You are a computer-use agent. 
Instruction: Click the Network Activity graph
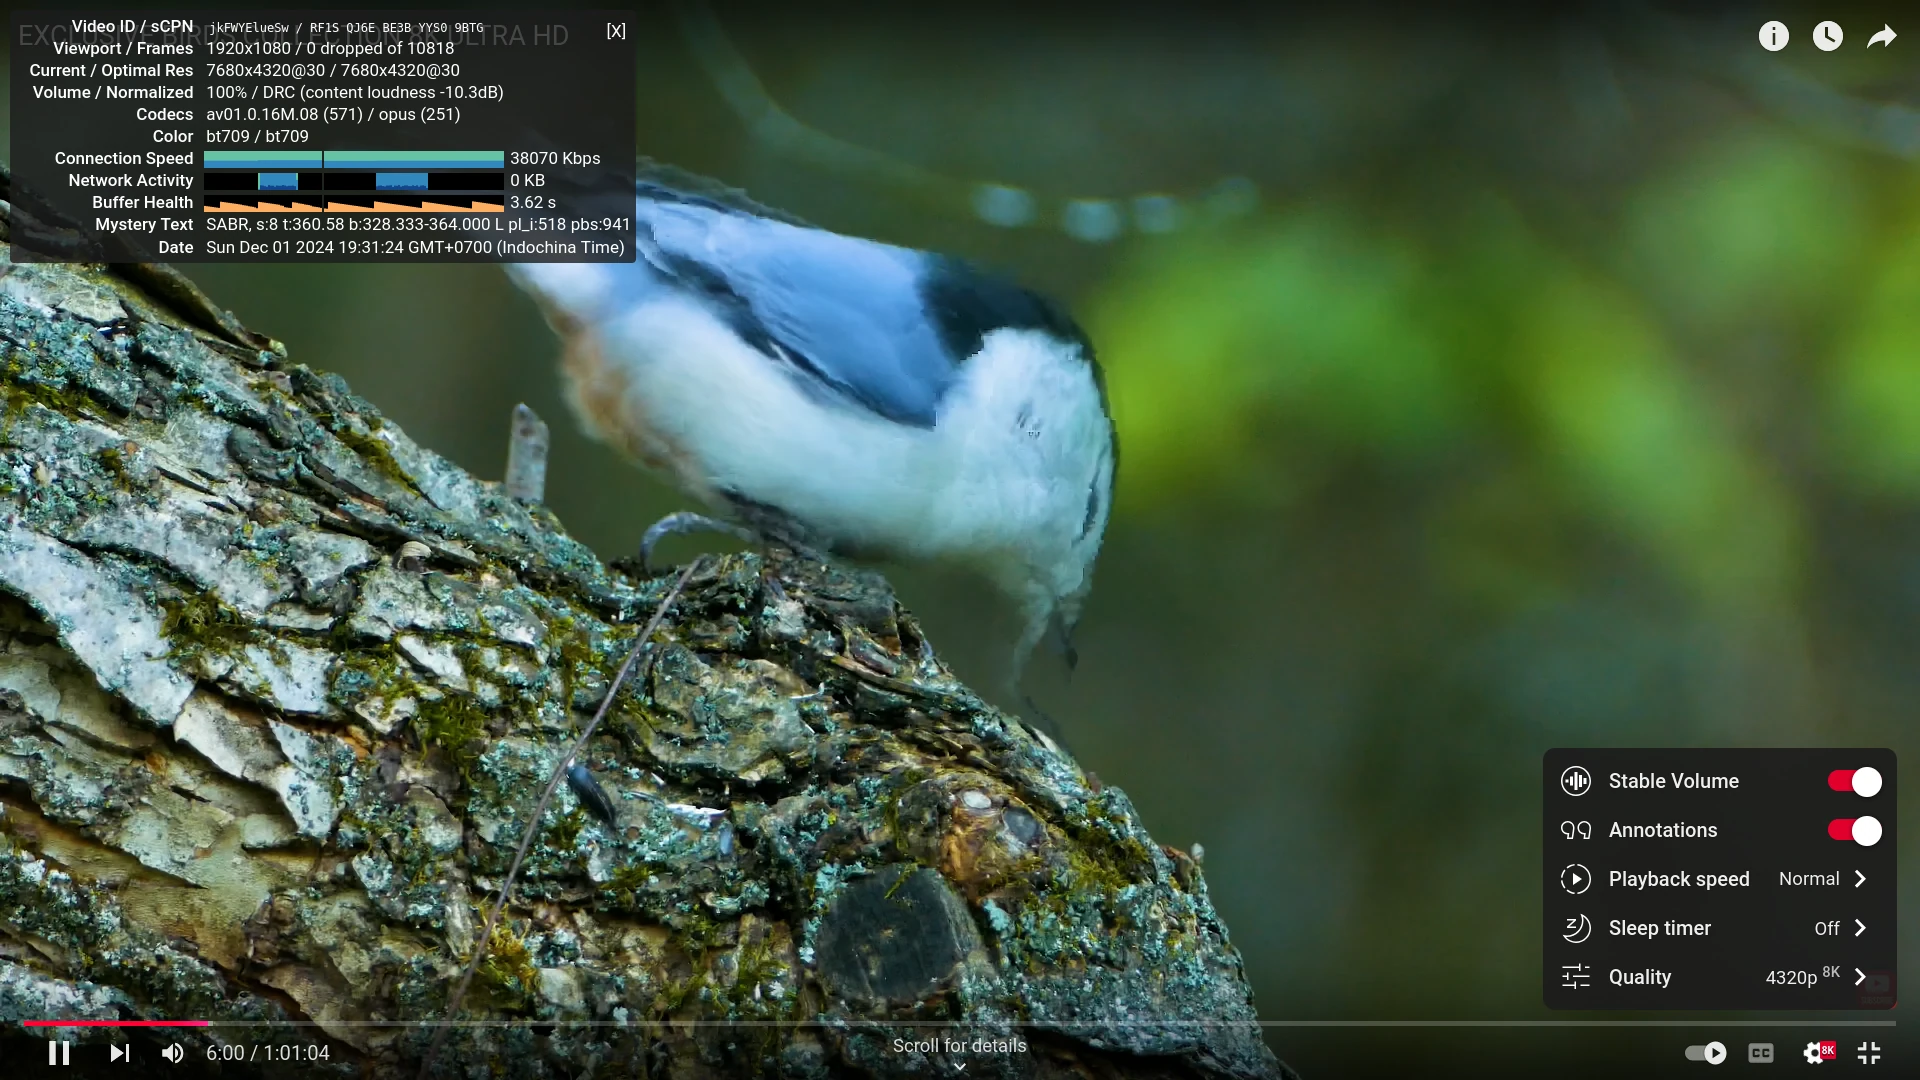pyautogui.click(x=354, y=180)
